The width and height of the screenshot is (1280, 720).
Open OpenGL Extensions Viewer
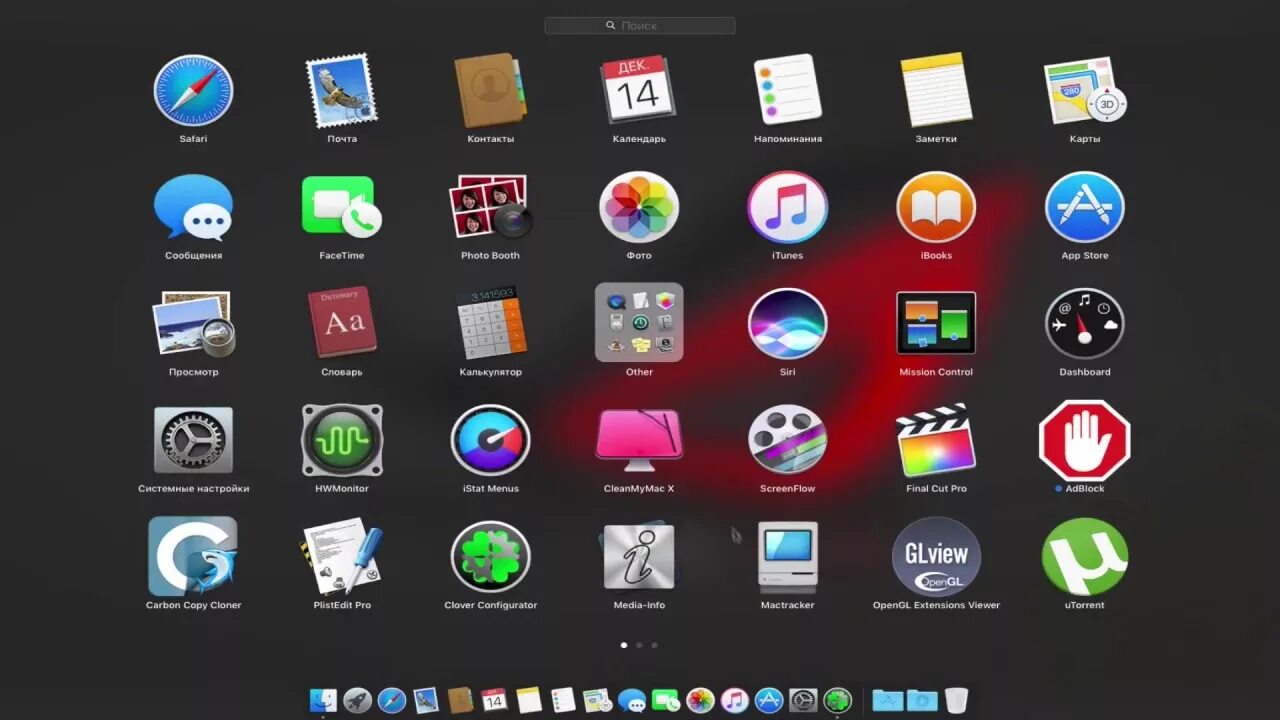936,556
